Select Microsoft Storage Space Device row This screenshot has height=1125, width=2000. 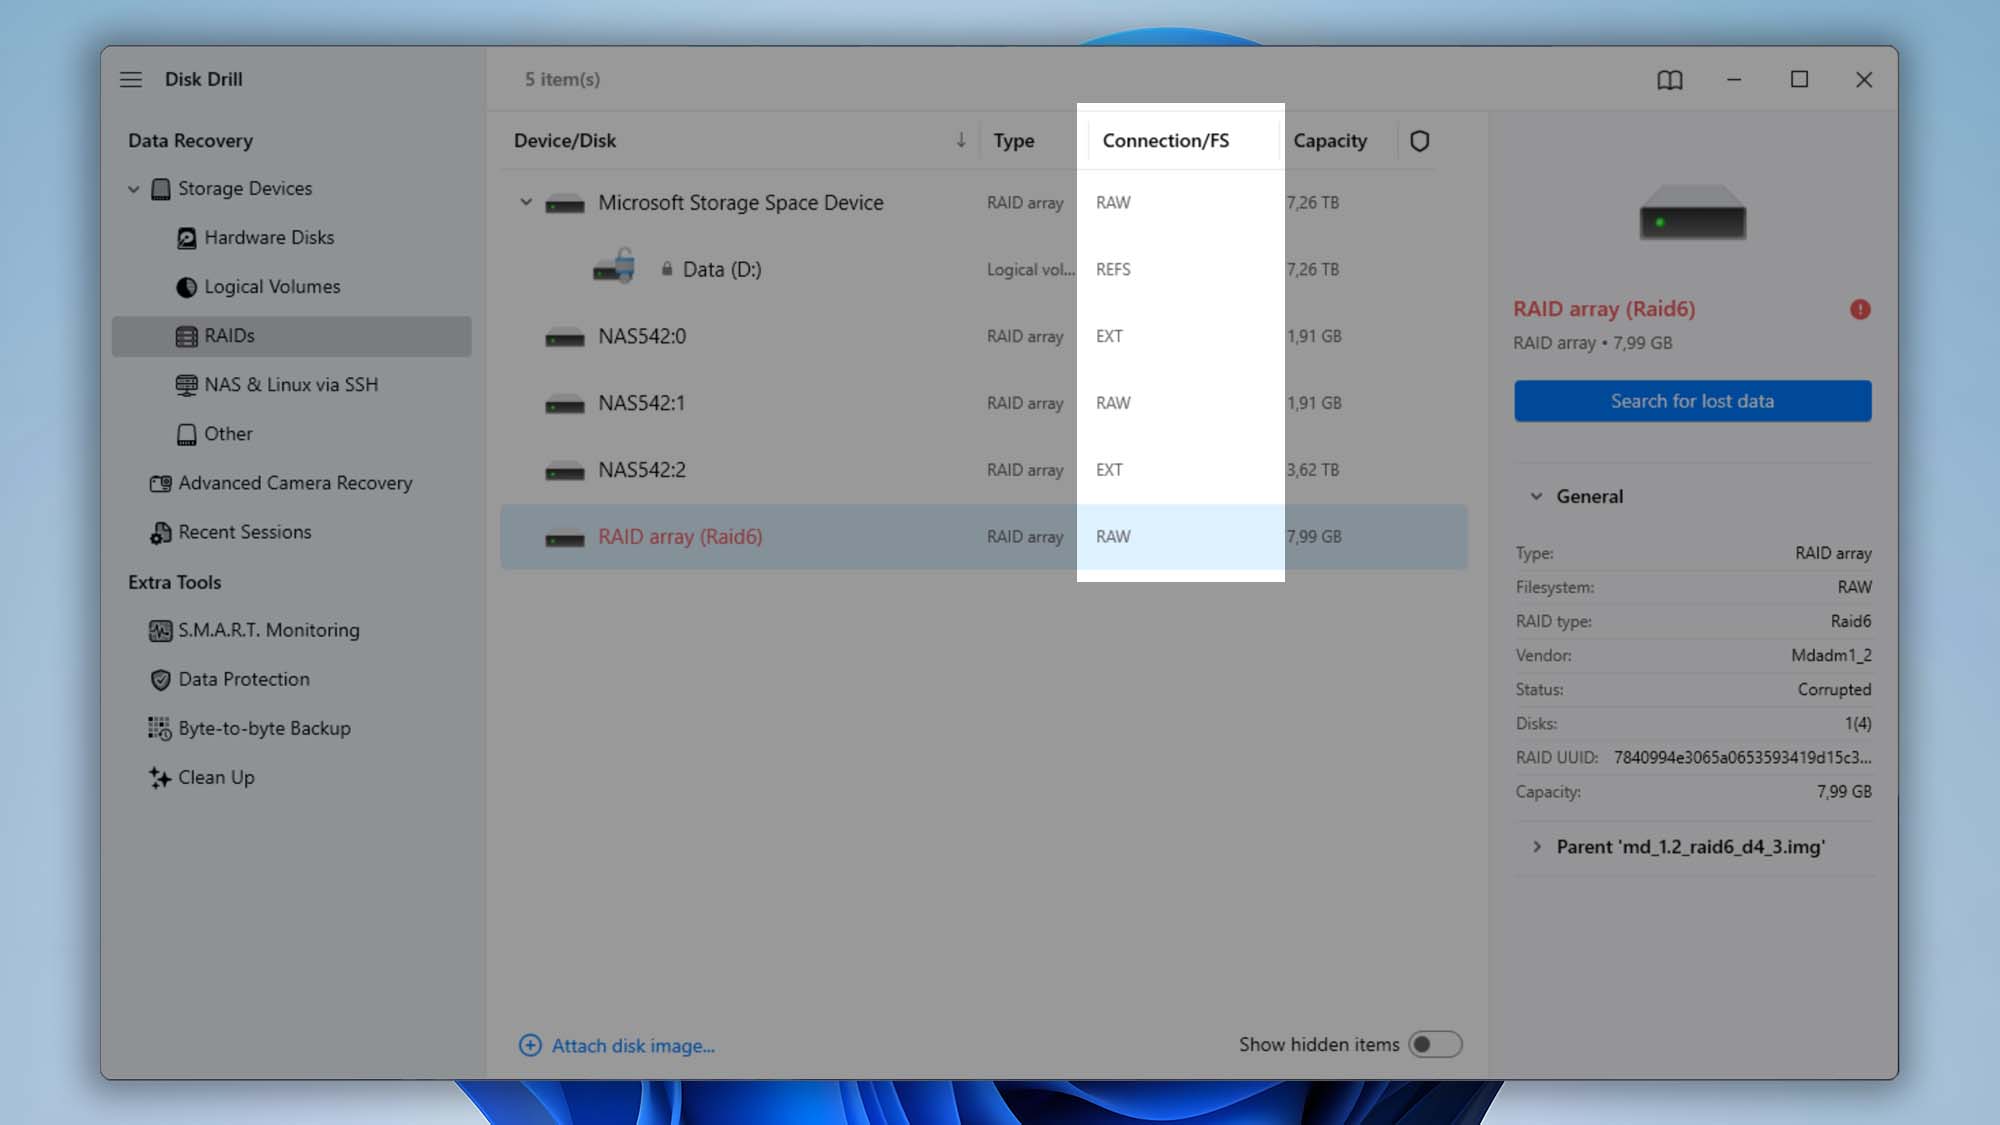click(984, 203)
